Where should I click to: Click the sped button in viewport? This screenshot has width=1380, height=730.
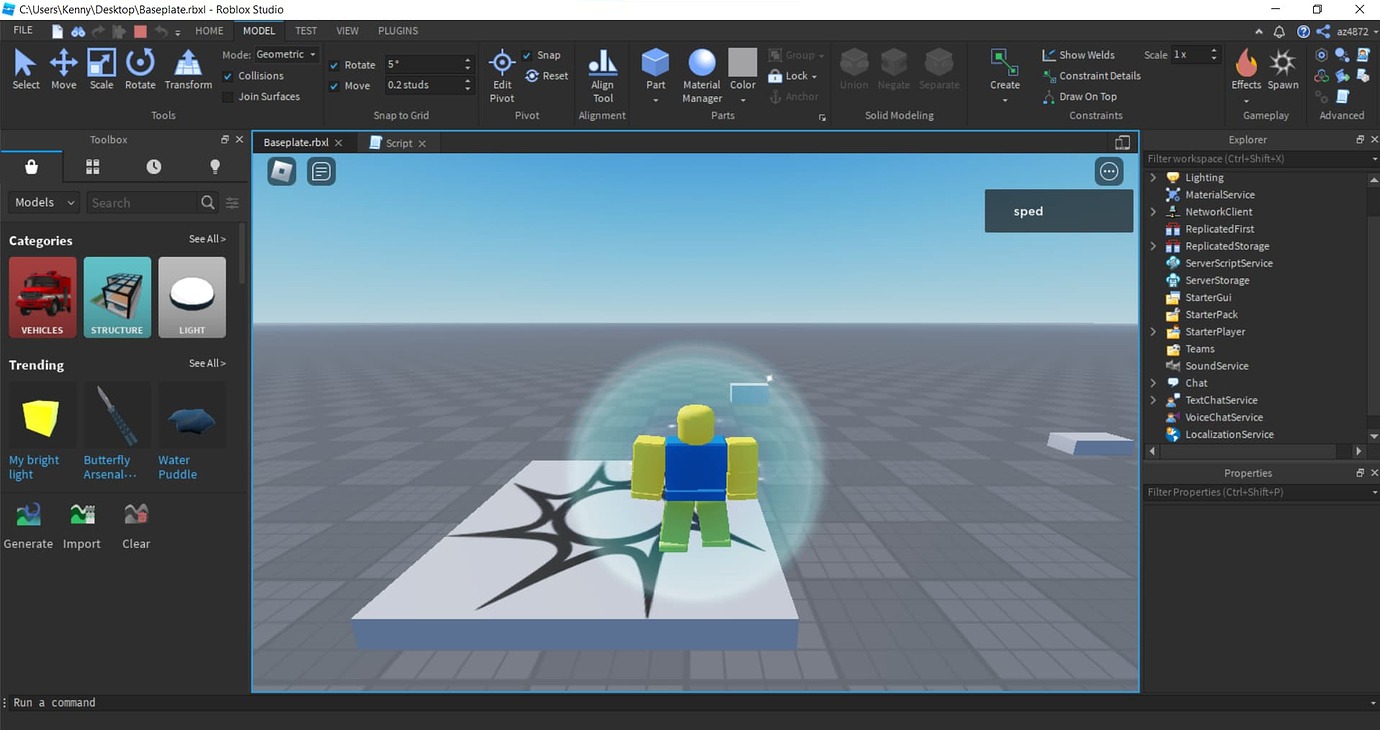1059,211
